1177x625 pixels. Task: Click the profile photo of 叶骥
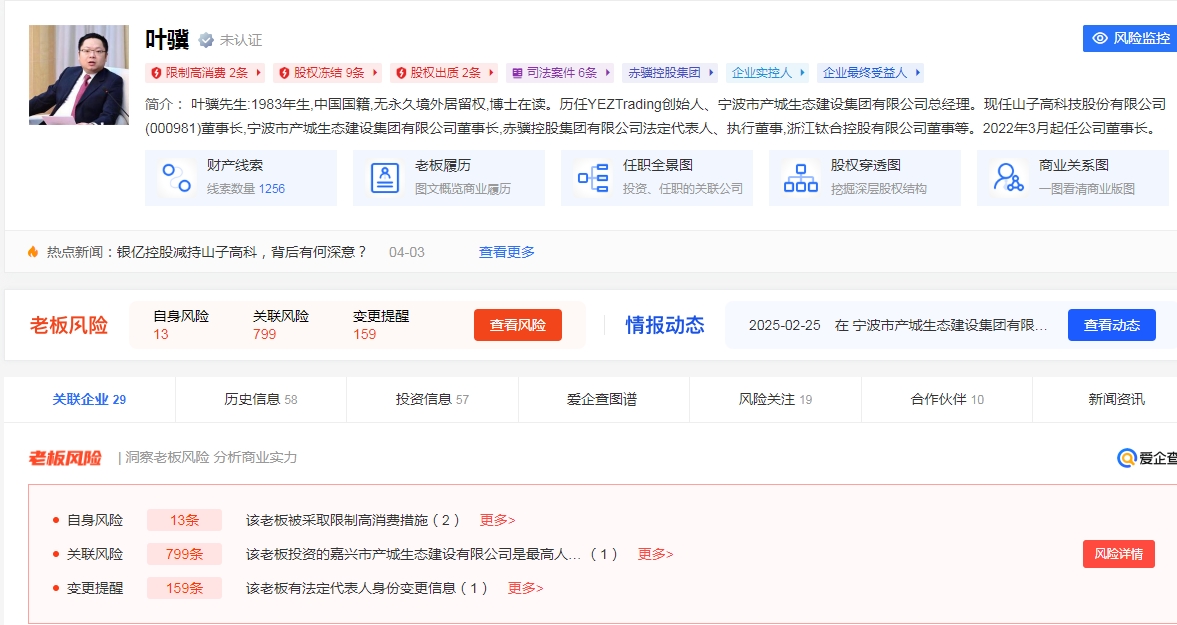79,75
